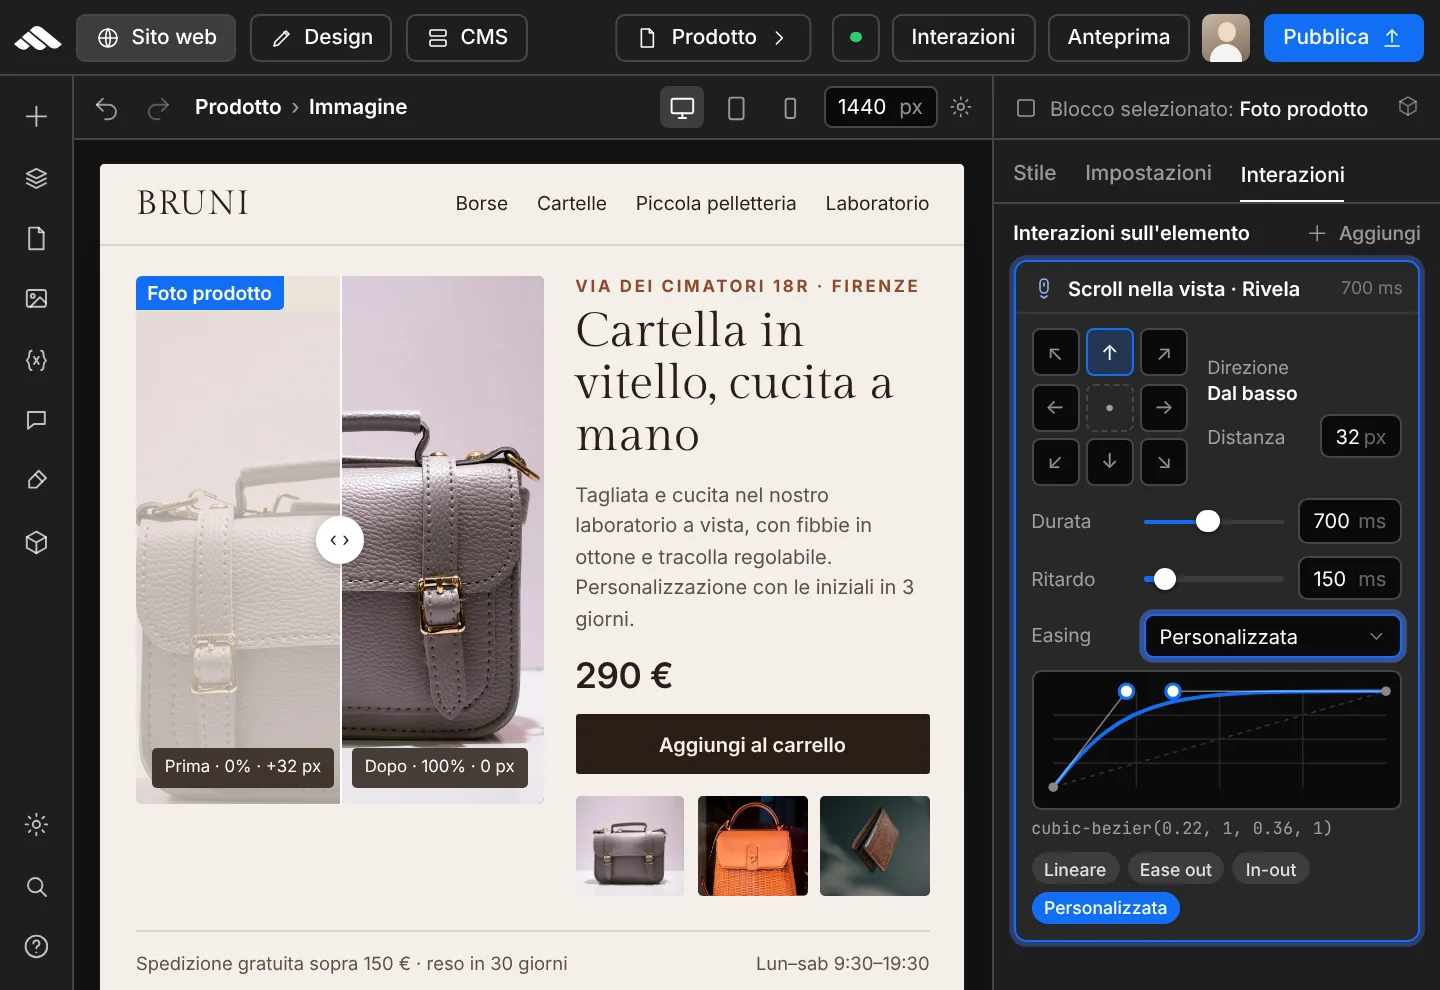Click the component cube icon beside Foto prodotto

(x=1408, y=106)
